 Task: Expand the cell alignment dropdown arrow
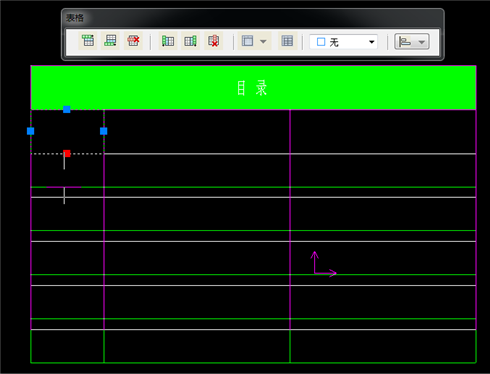422,42
